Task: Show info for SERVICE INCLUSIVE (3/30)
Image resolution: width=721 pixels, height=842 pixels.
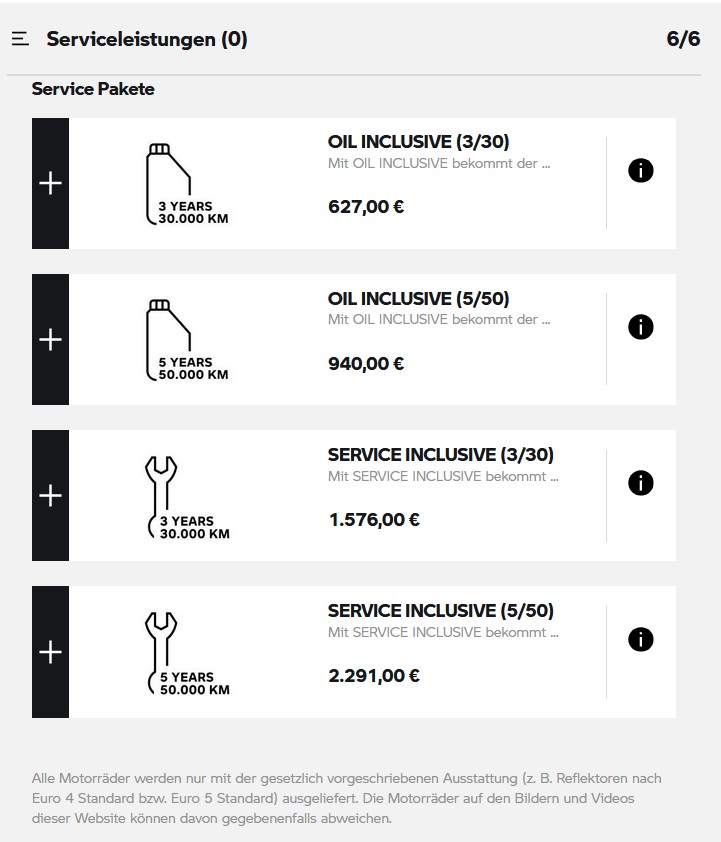Action: click(640, 483)
